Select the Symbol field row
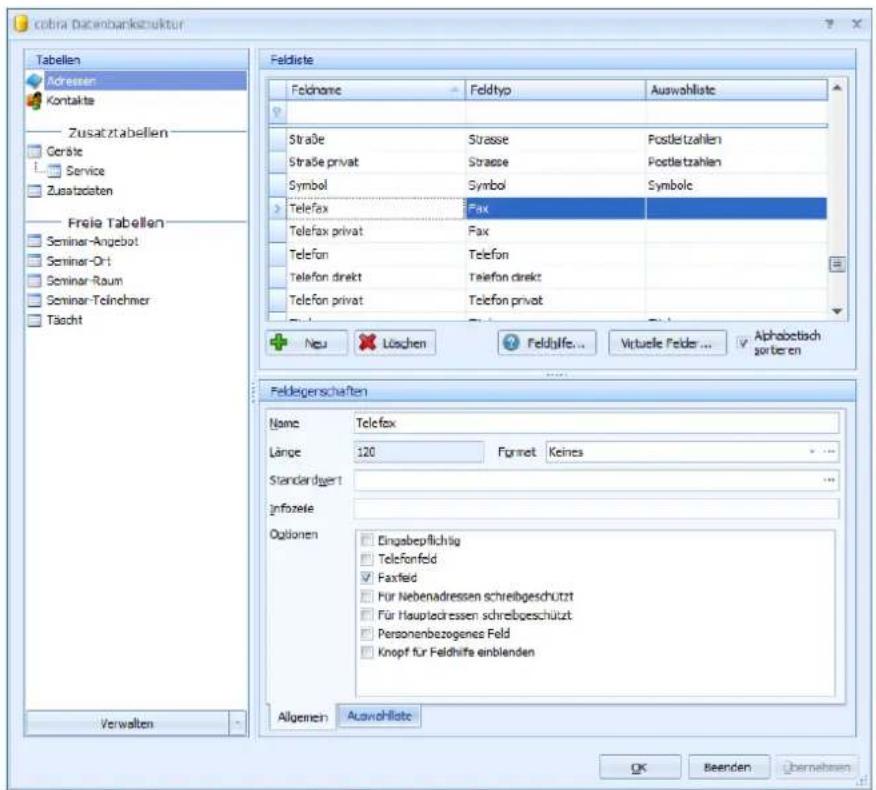Screen dimensions: 876x790 coord(548,185)
